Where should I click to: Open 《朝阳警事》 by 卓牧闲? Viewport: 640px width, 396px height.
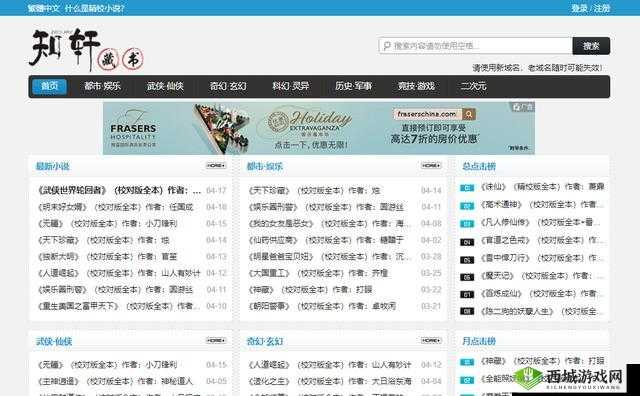pos(322,306)
